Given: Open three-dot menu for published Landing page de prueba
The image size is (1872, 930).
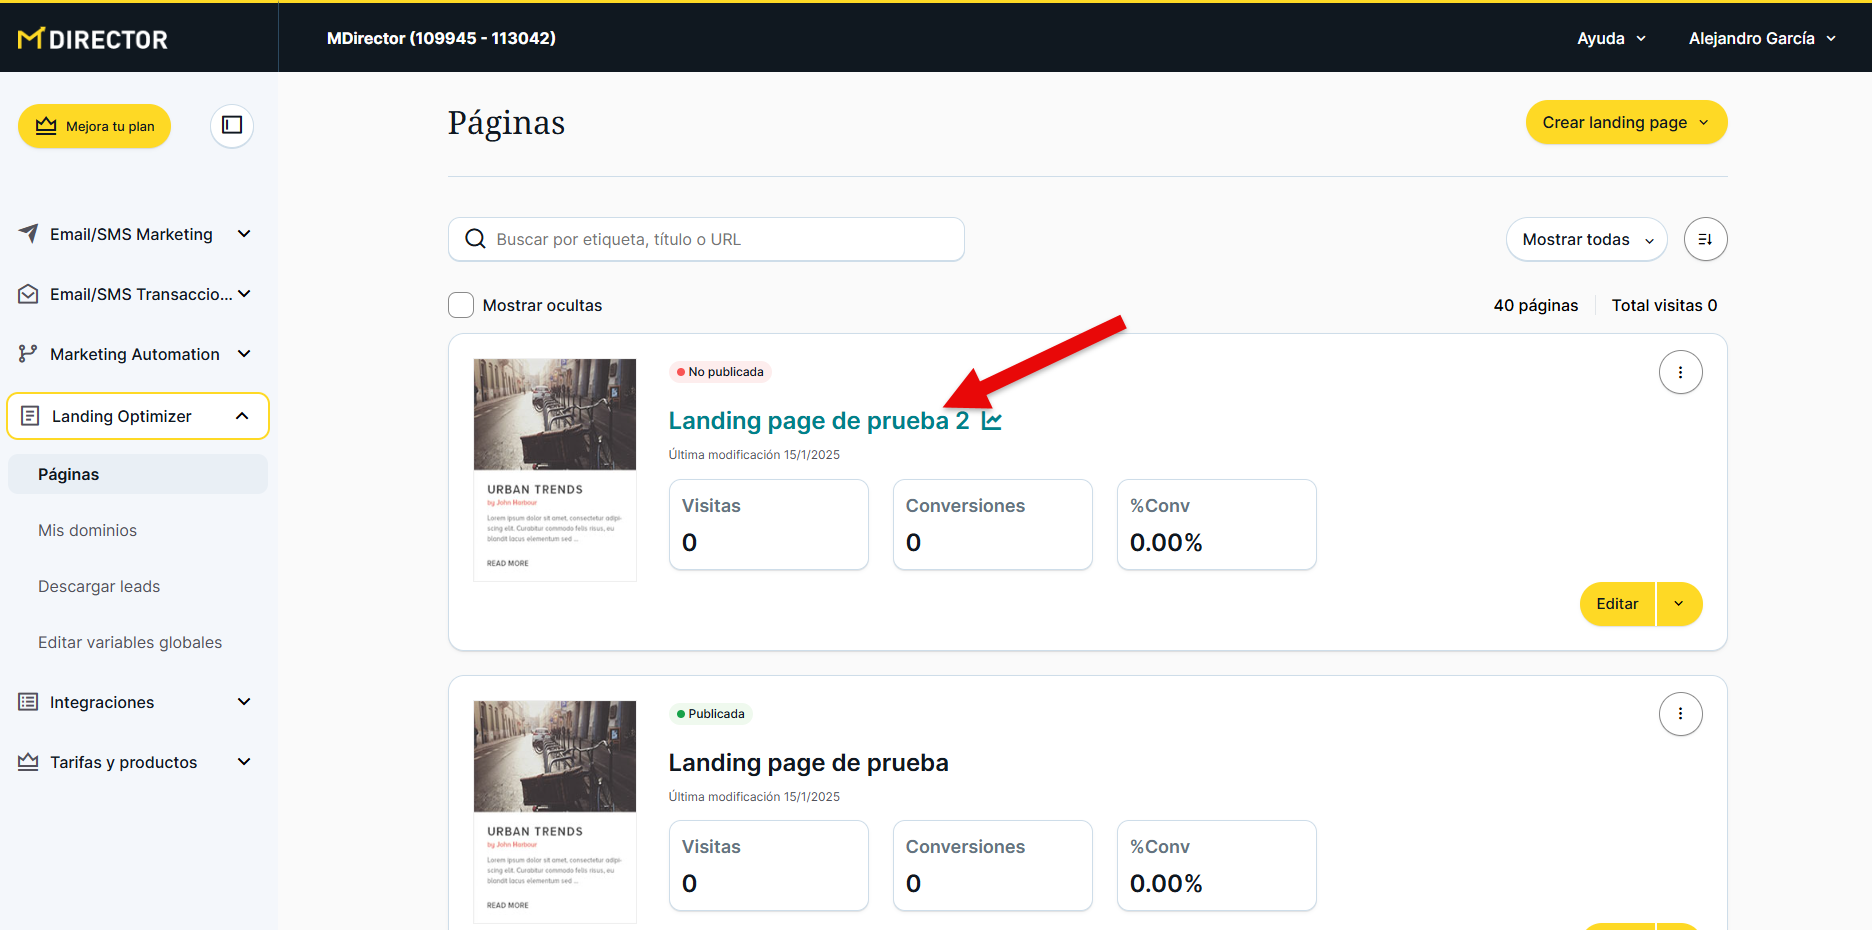Looking at the screenshot, I should pyautogui.click(x=1680, y=714).
